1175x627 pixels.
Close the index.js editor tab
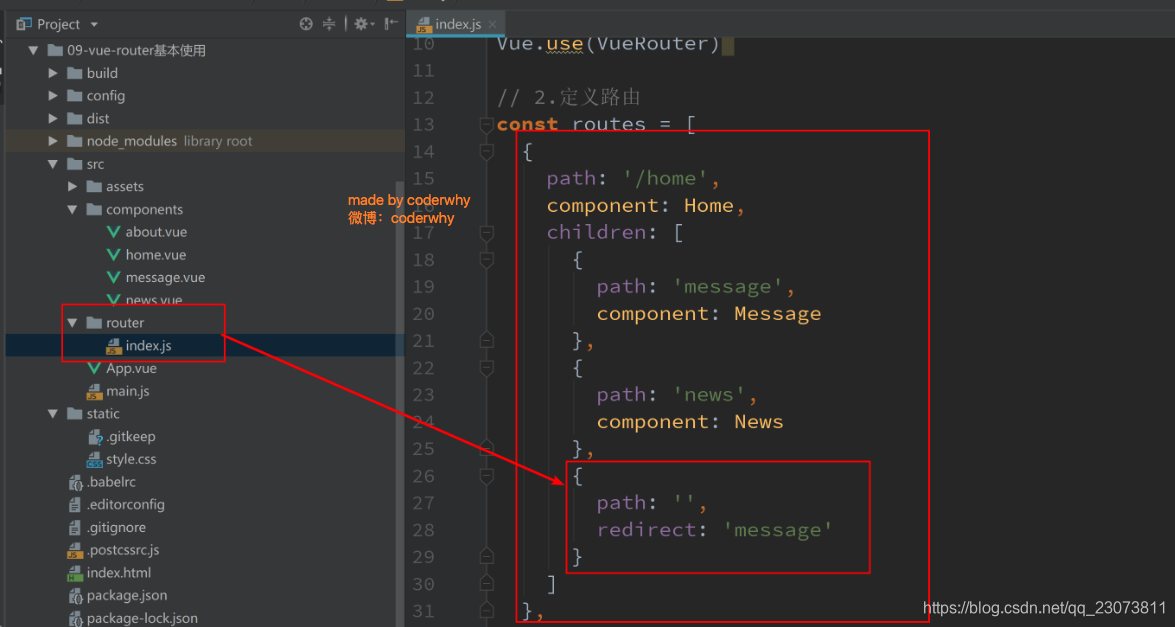[492, 24]
